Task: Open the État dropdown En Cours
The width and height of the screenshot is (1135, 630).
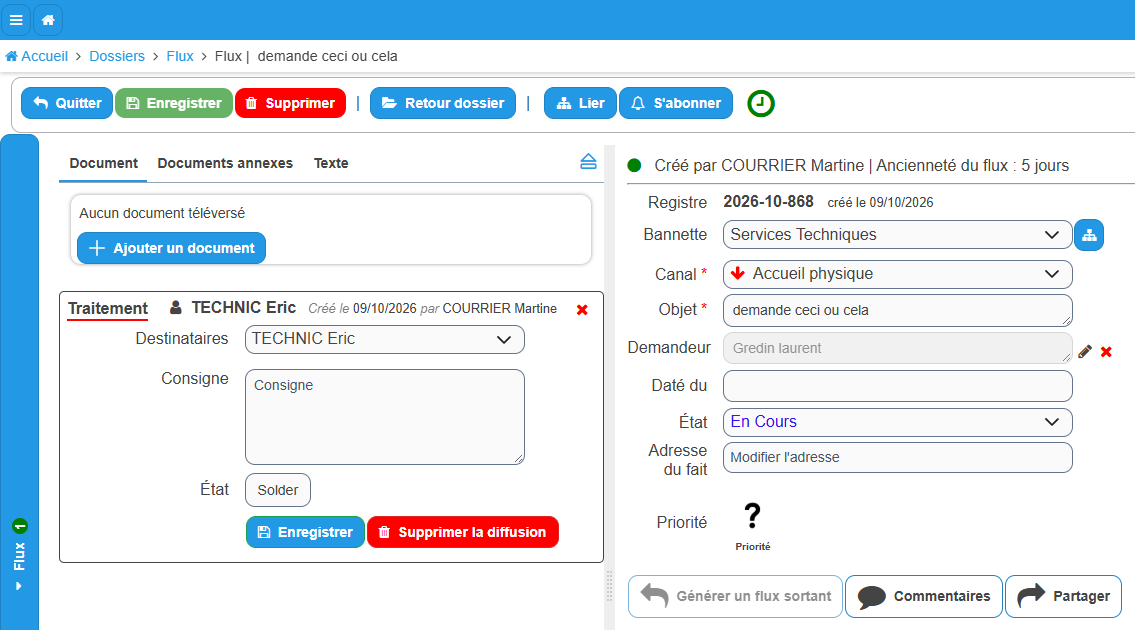Action: [x=897, y=422]
